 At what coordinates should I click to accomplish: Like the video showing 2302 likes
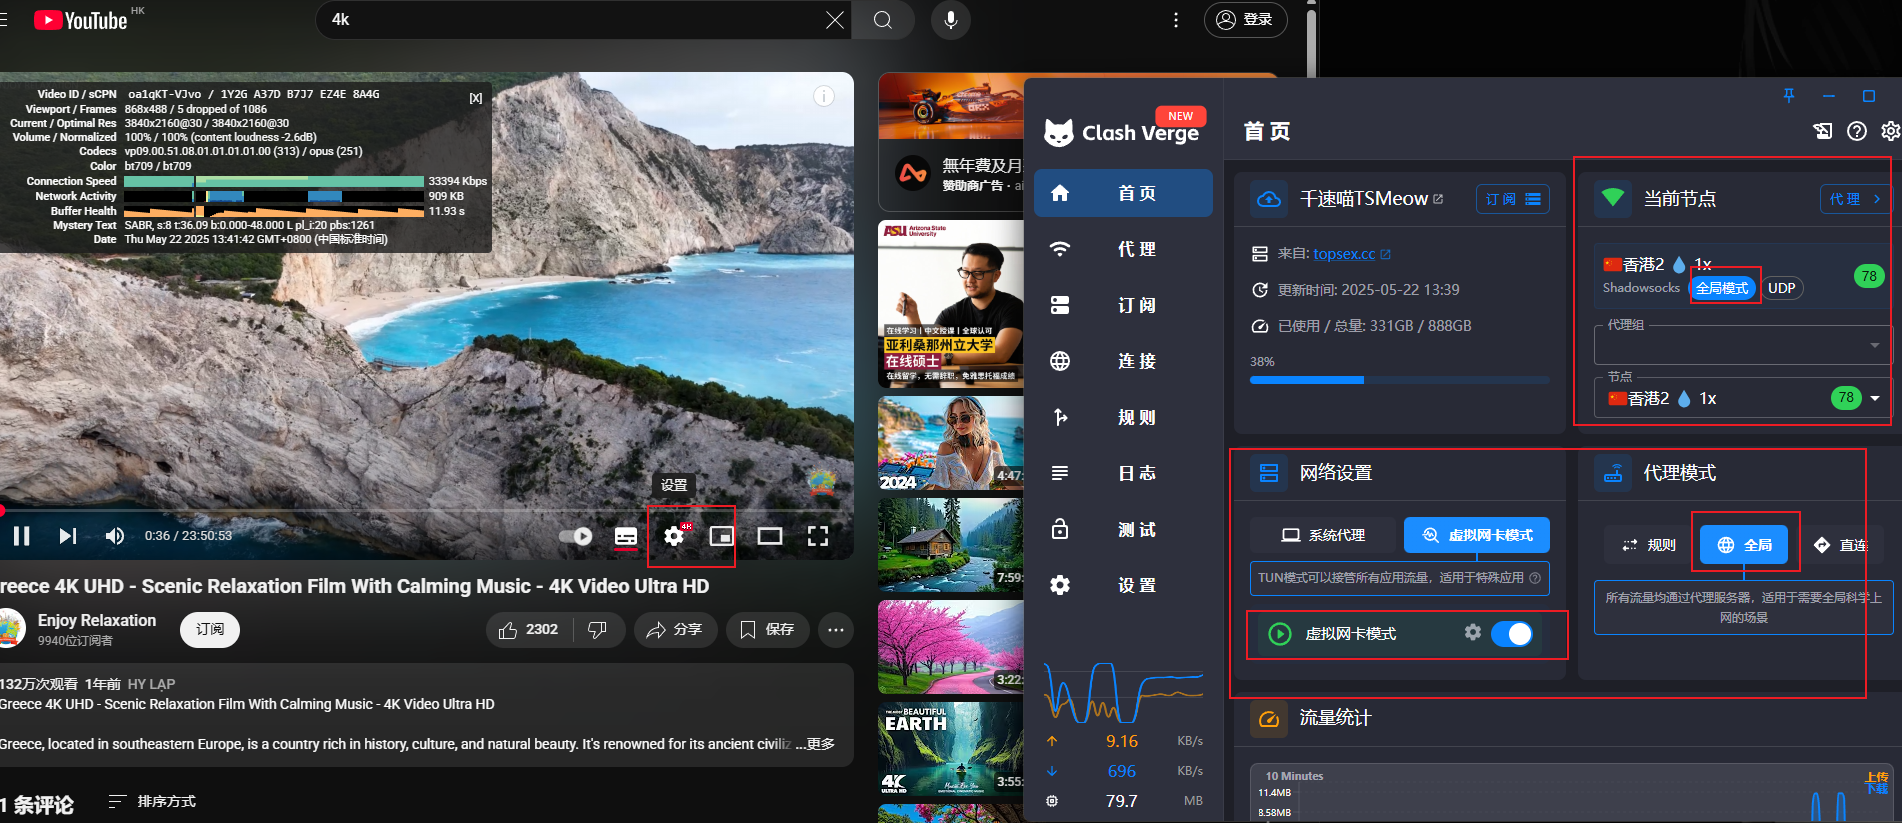529,629
